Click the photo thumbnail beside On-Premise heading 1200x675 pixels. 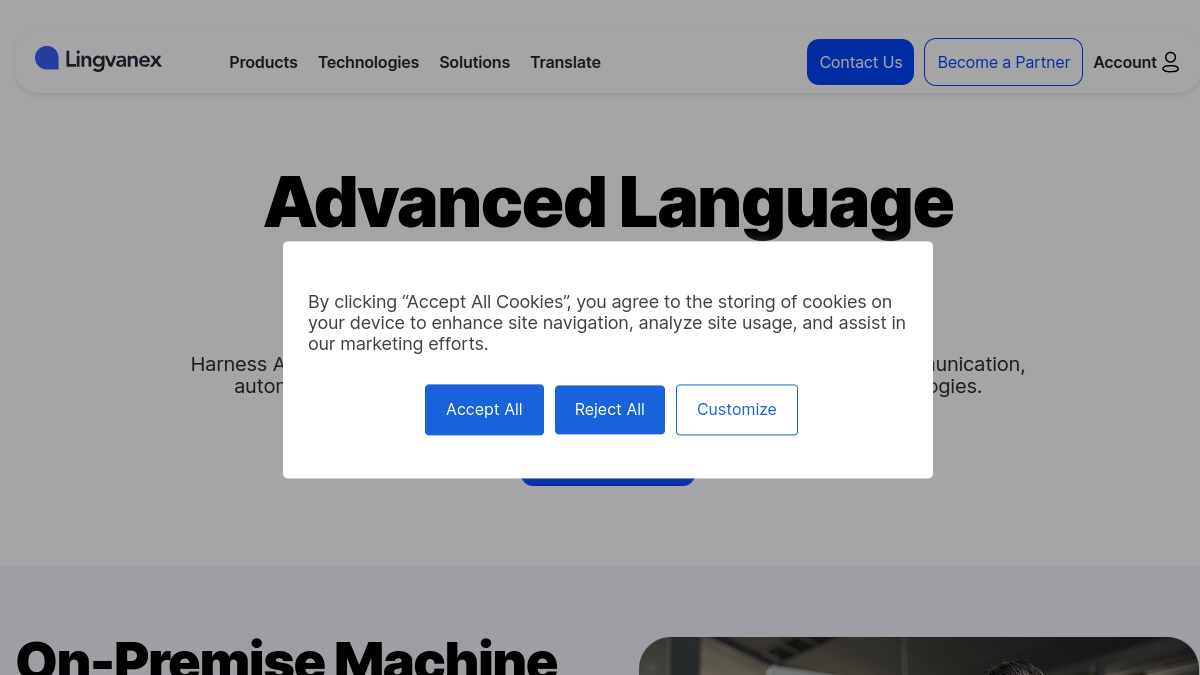918,656
